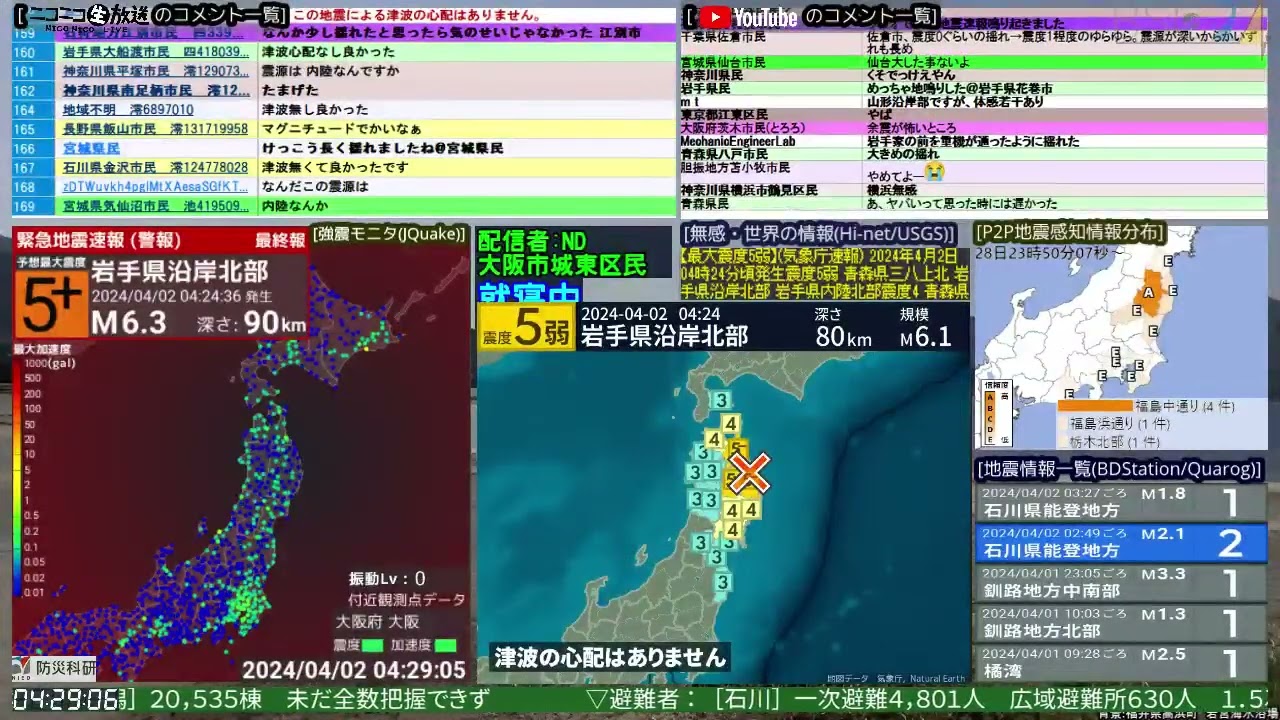This screenshot has height=720, width=1280.
Task: Click the orange 福島中通り legend swatch
Action: point(1093,406)
